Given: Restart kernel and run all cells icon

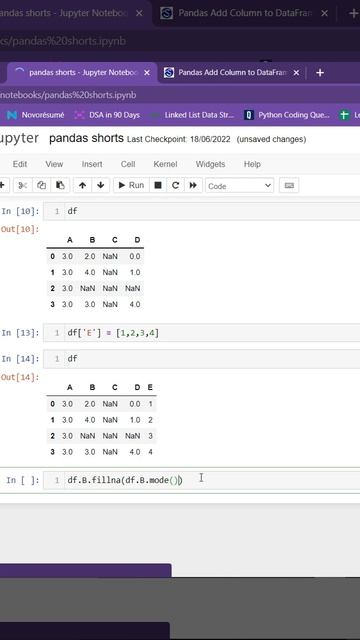Looking at the screenshot, I should [193, 185].
